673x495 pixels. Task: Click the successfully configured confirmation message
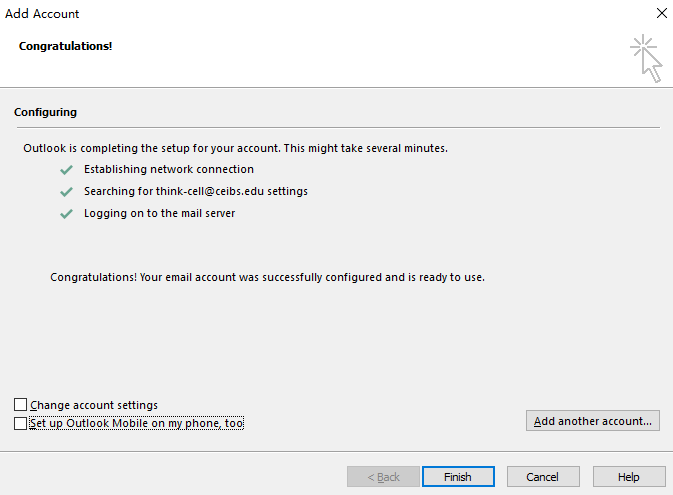click(x=267, y=277)
